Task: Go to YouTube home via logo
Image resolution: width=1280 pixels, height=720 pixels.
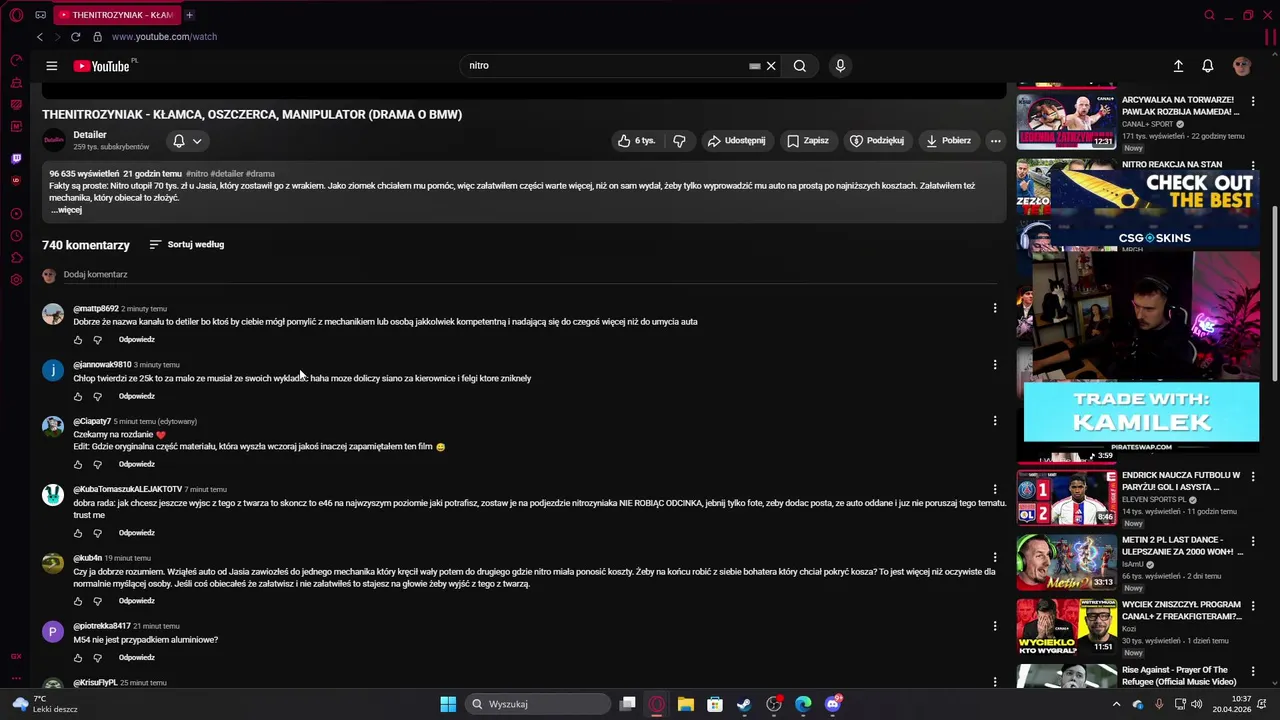Action: click(x=104, y=66)
